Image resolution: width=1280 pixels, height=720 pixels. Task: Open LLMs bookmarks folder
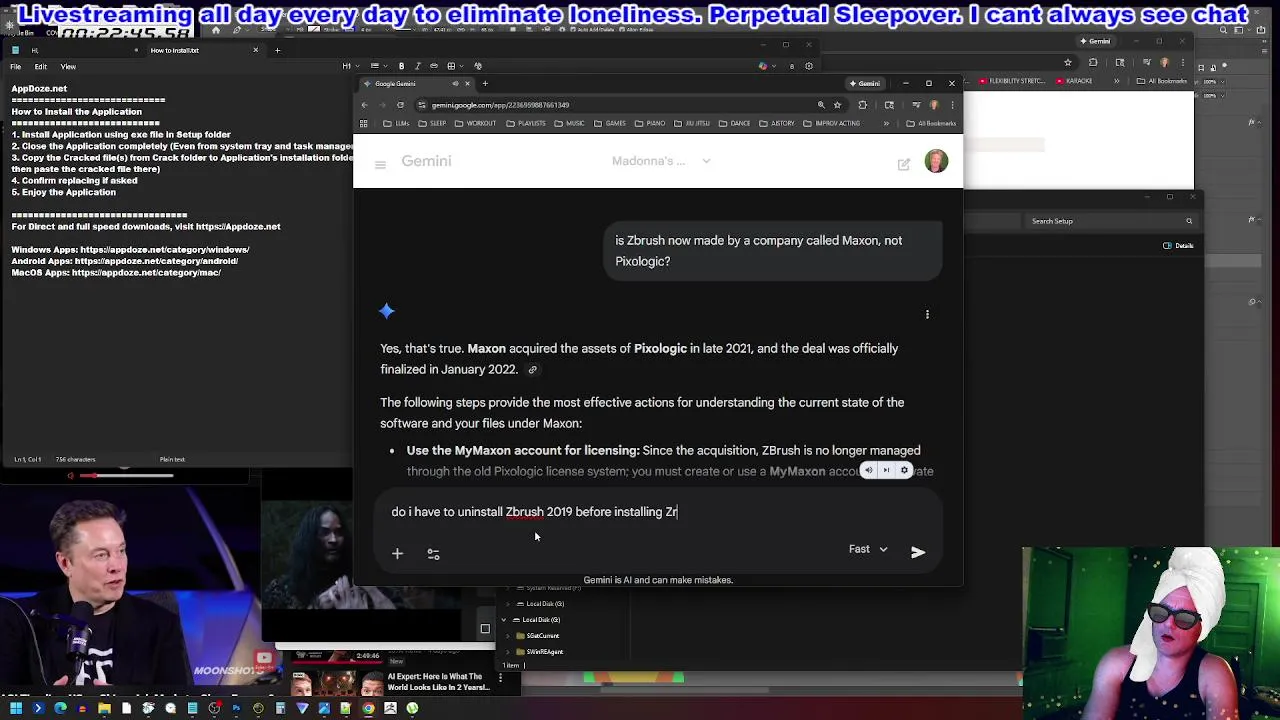[x=397, y=123]
